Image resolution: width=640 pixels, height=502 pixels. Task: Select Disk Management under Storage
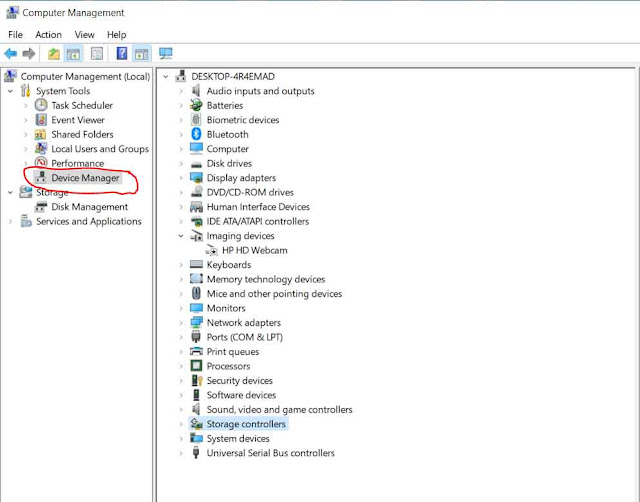point(88,207)
